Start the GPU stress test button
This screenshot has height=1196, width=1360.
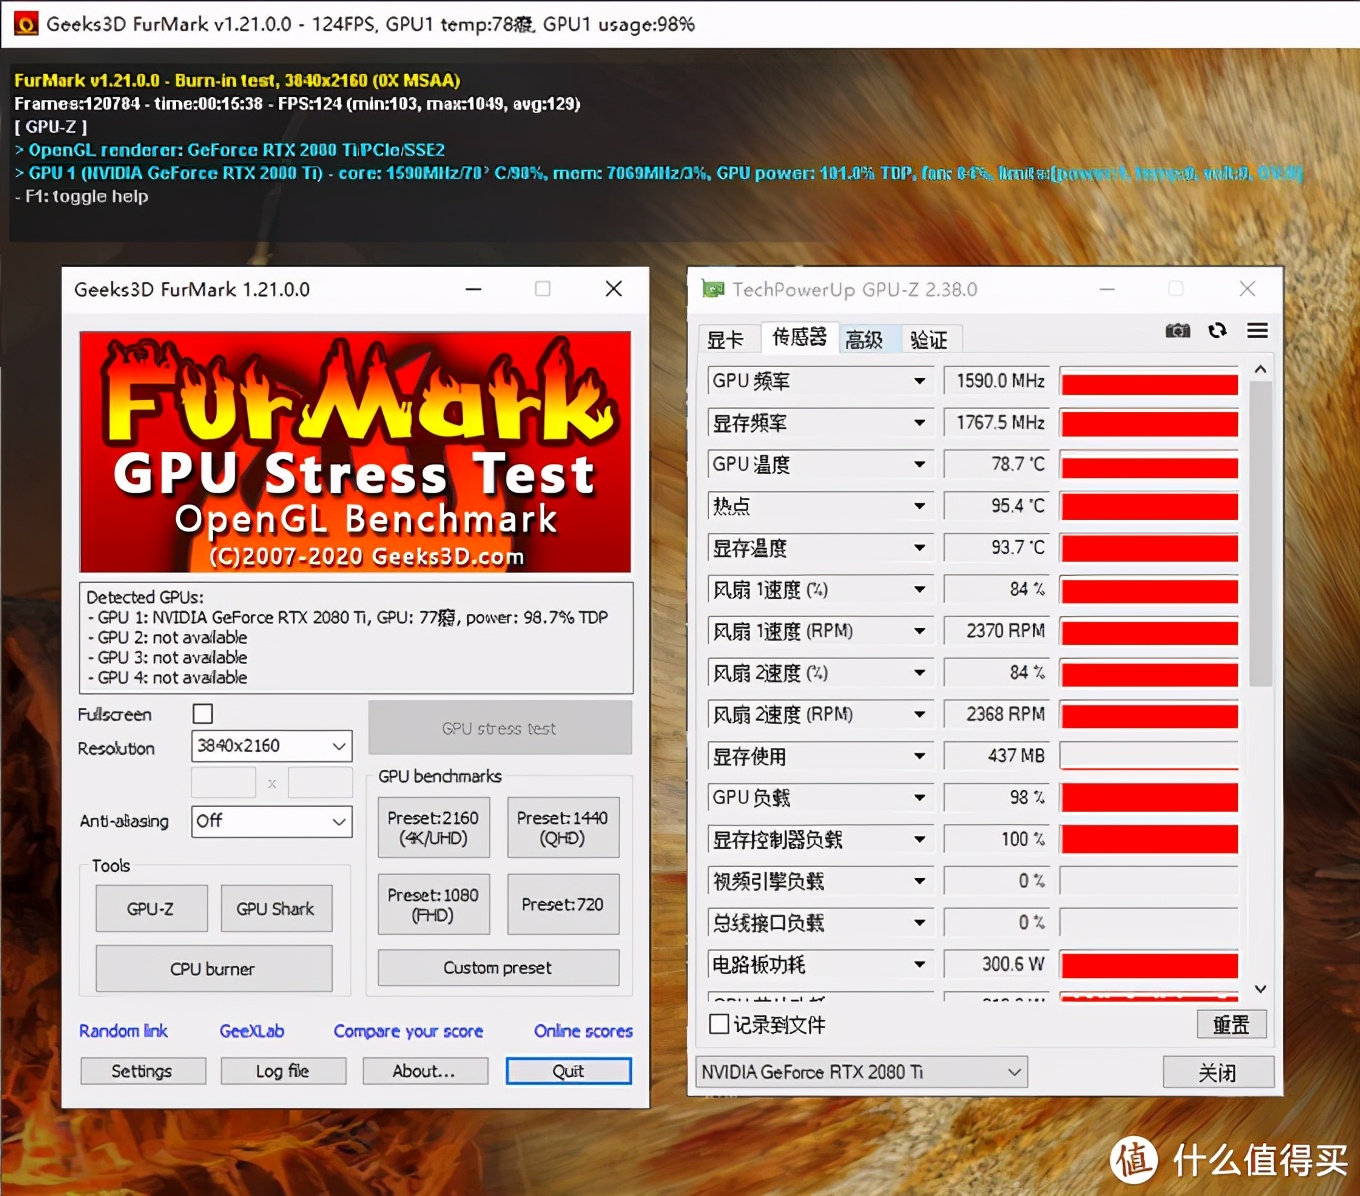[x=500, y=728]
